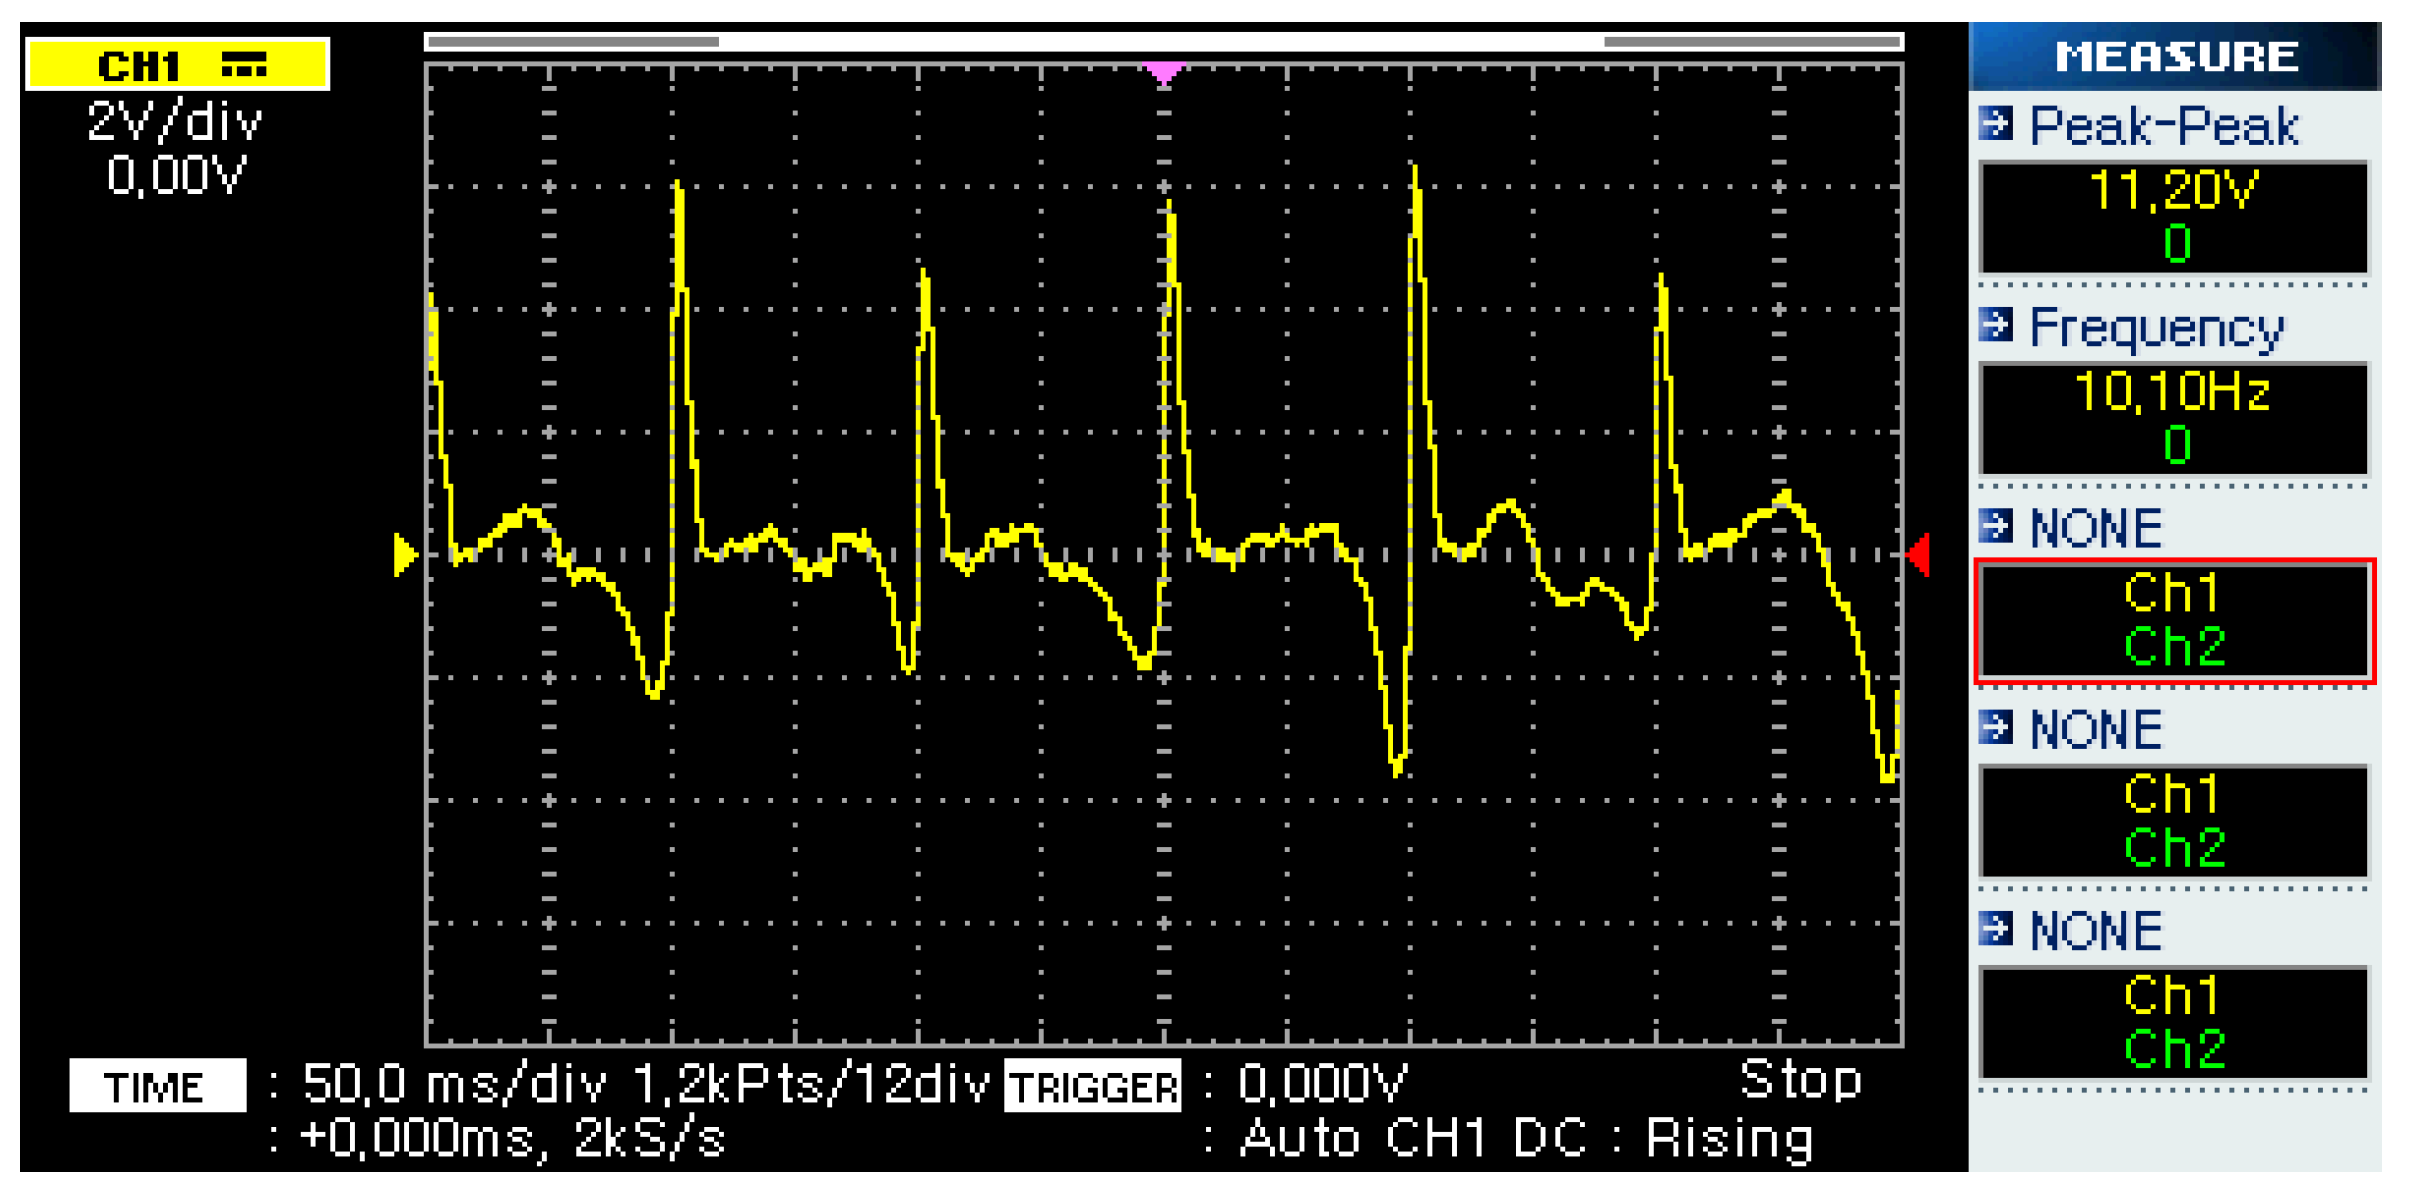This screenshot has width=2409, height=1199.
Task: Select the bottom Ch1 Ch2 source box
Action: point(2173,1023)
